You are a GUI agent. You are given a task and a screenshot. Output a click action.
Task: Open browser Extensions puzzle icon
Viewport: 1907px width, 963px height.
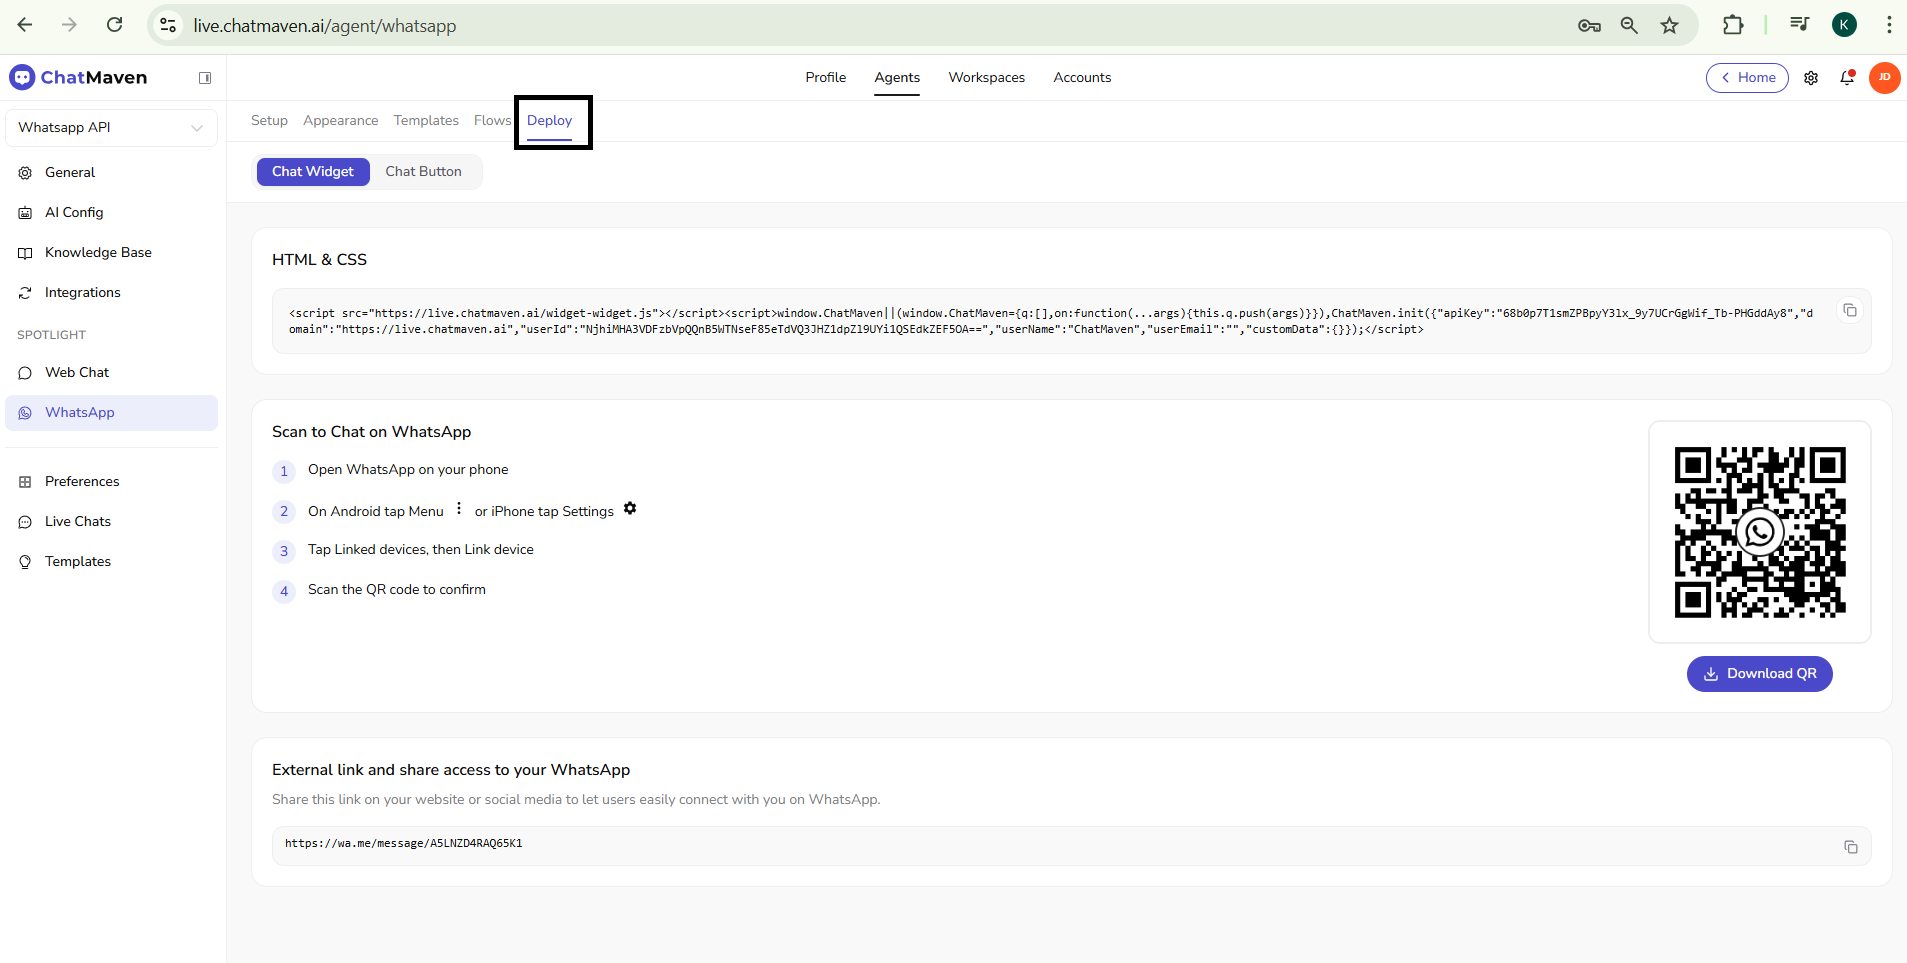[1733, 26]
